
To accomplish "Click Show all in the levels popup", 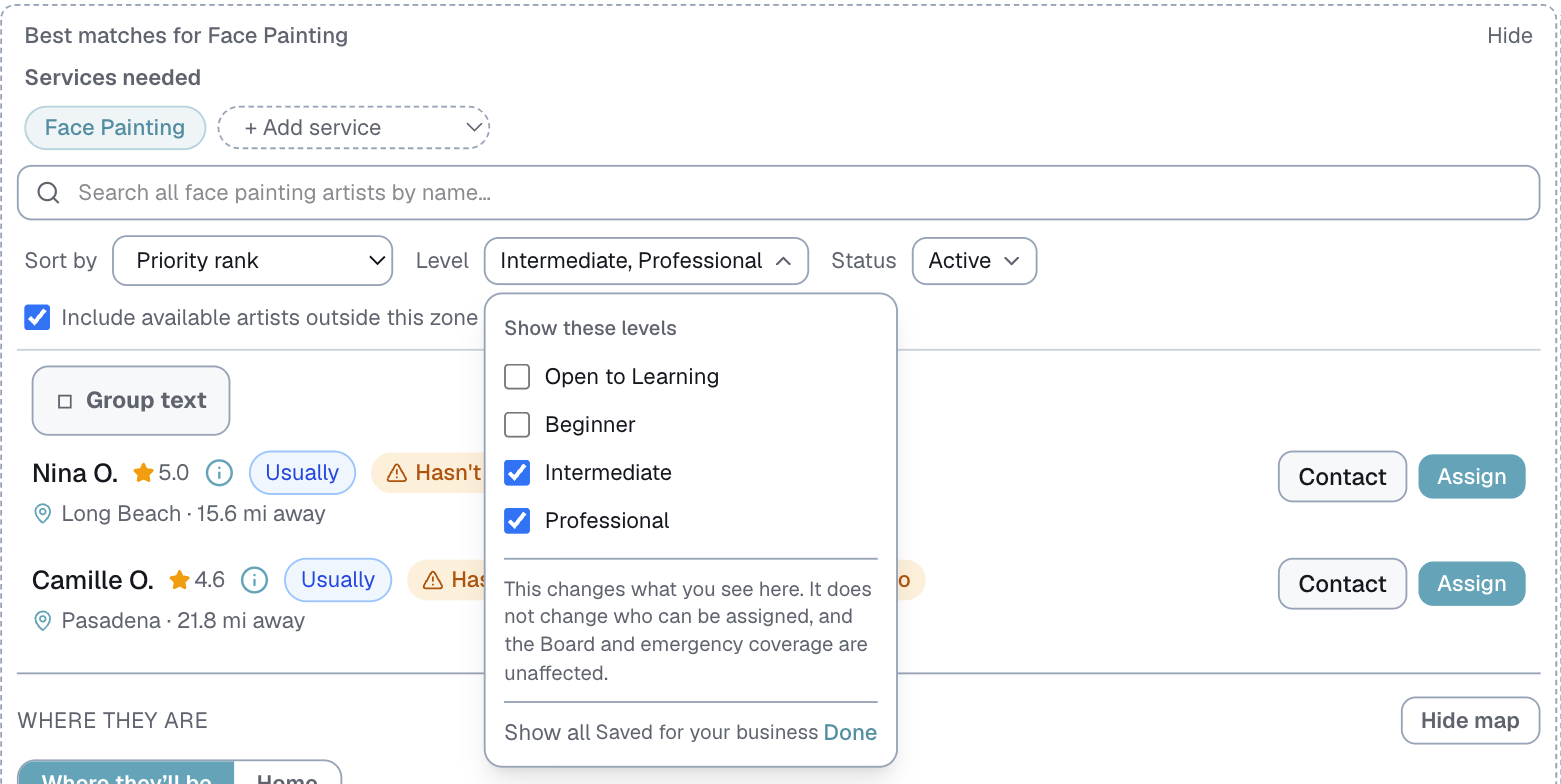I will [547, 733].
